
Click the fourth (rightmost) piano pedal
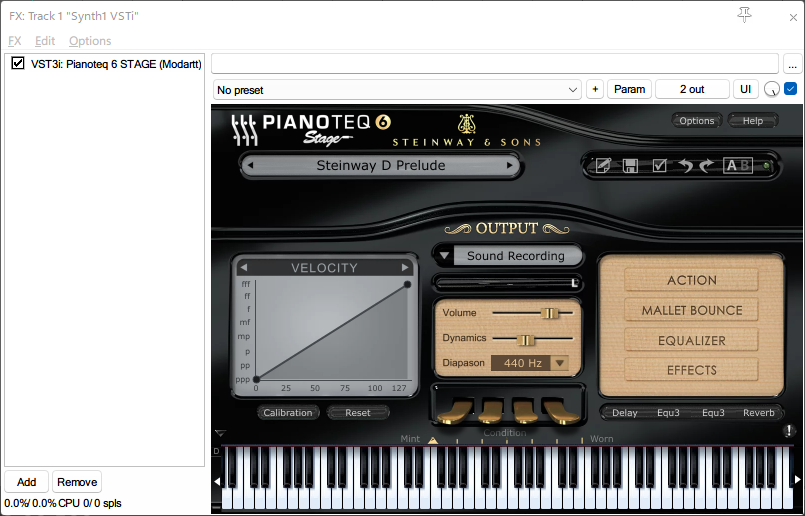click(x=561, y=411)
